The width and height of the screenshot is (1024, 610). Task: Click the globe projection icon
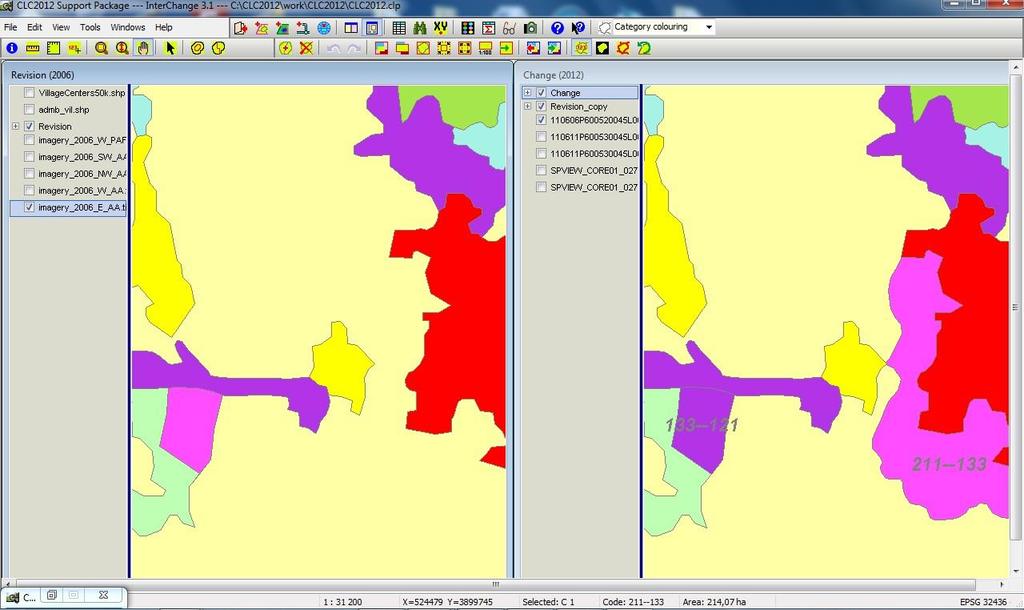pyautogui.click(x=324, y=28)
